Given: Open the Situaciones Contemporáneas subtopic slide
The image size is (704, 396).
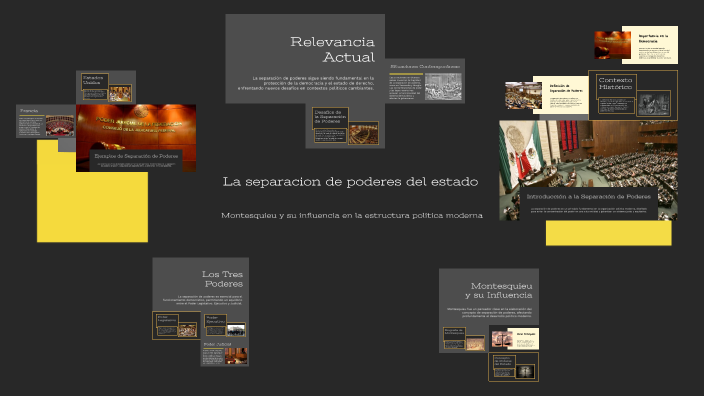Looking at the screenshot, I should [425, 81].
